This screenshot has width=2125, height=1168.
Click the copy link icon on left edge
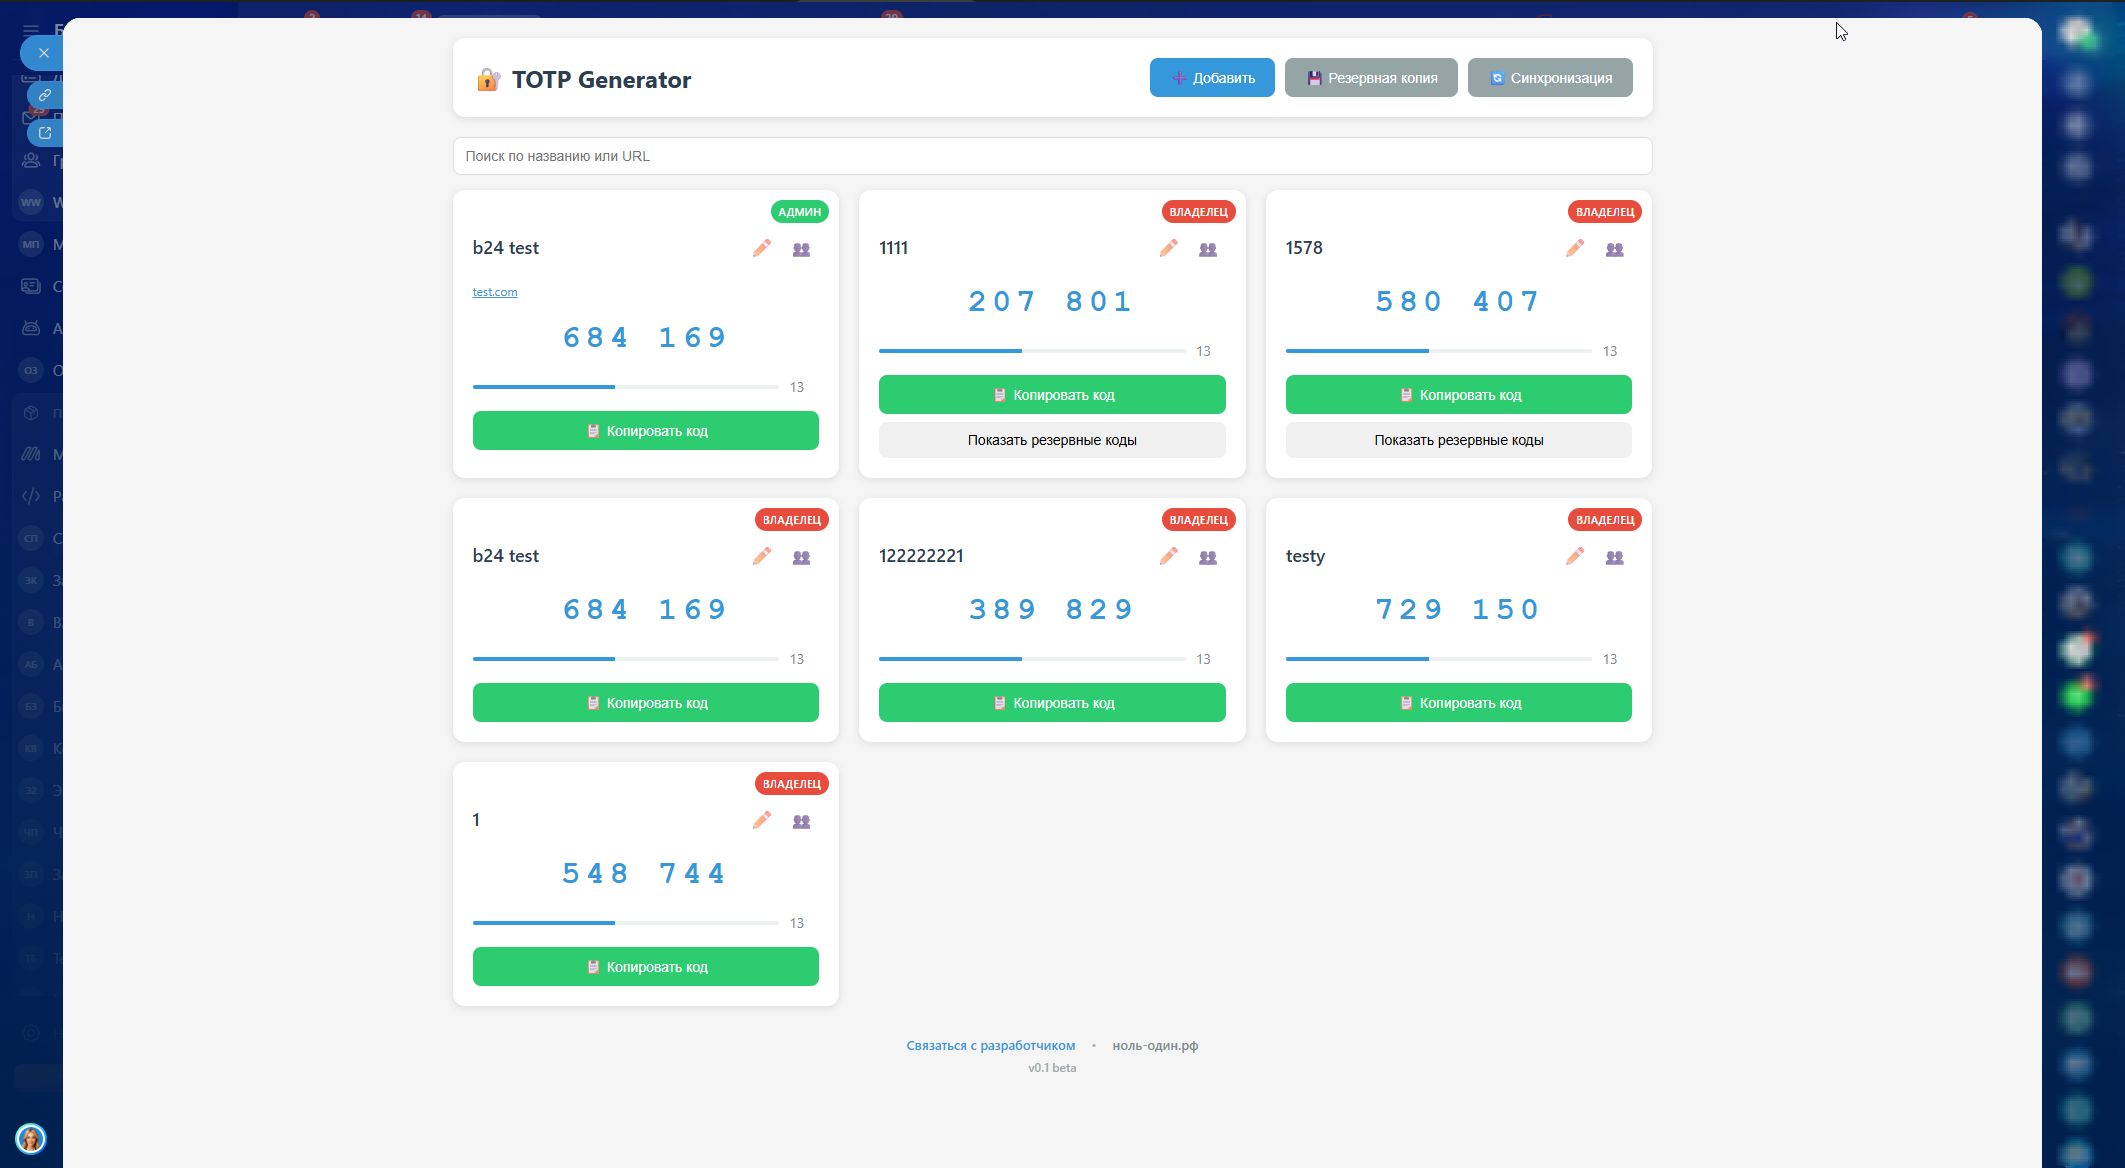(x=45, y=95)
